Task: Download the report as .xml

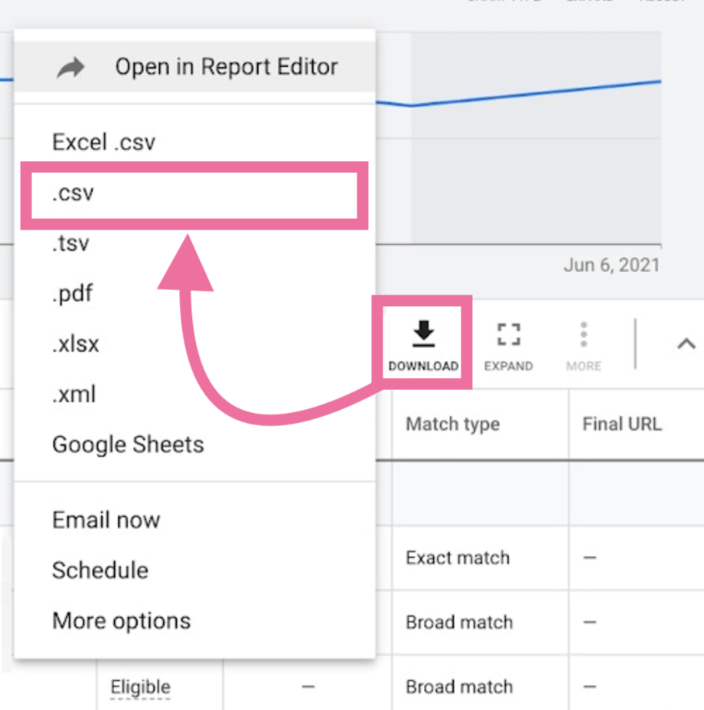Action: coord(195,394)
